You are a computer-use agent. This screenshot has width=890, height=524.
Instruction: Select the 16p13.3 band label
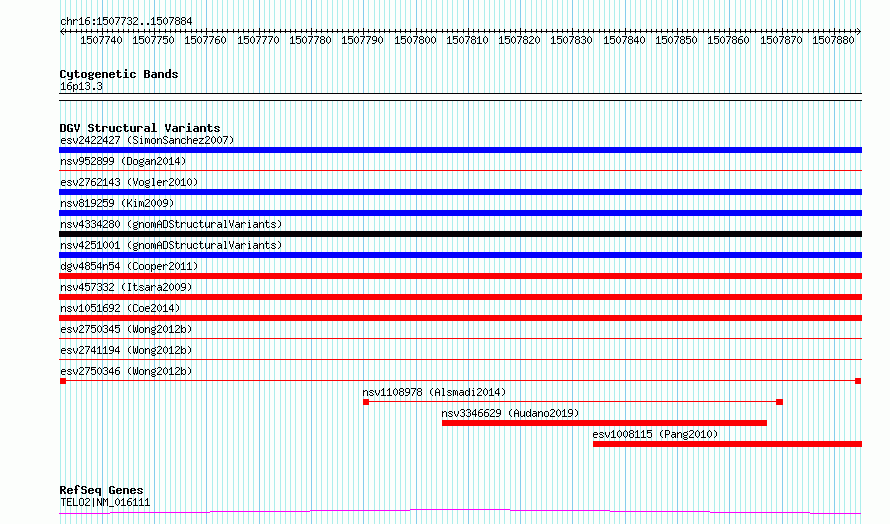point(81,86)
